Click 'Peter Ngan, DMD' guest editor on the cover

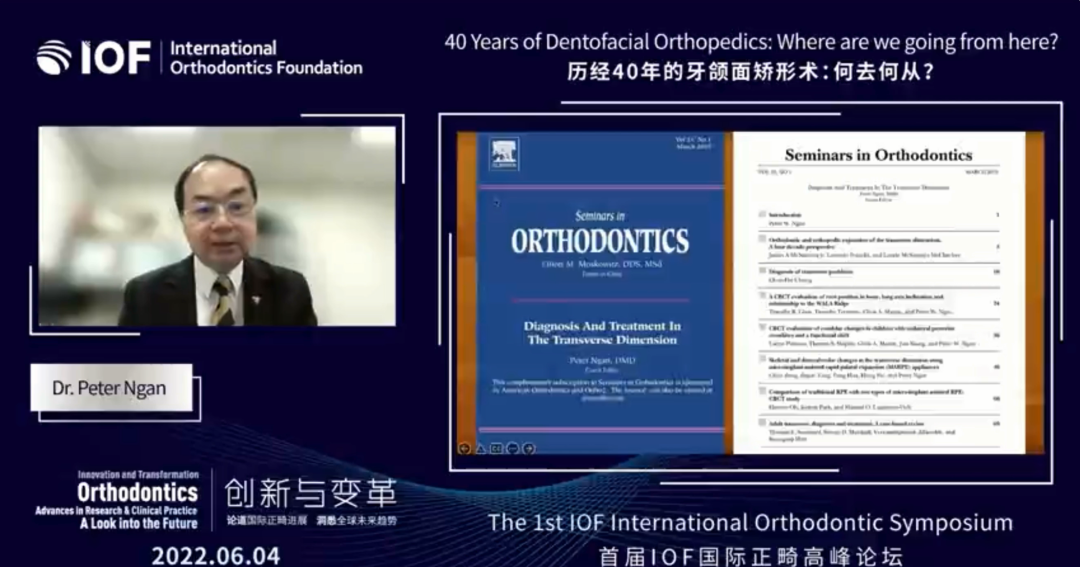[602, 360]
